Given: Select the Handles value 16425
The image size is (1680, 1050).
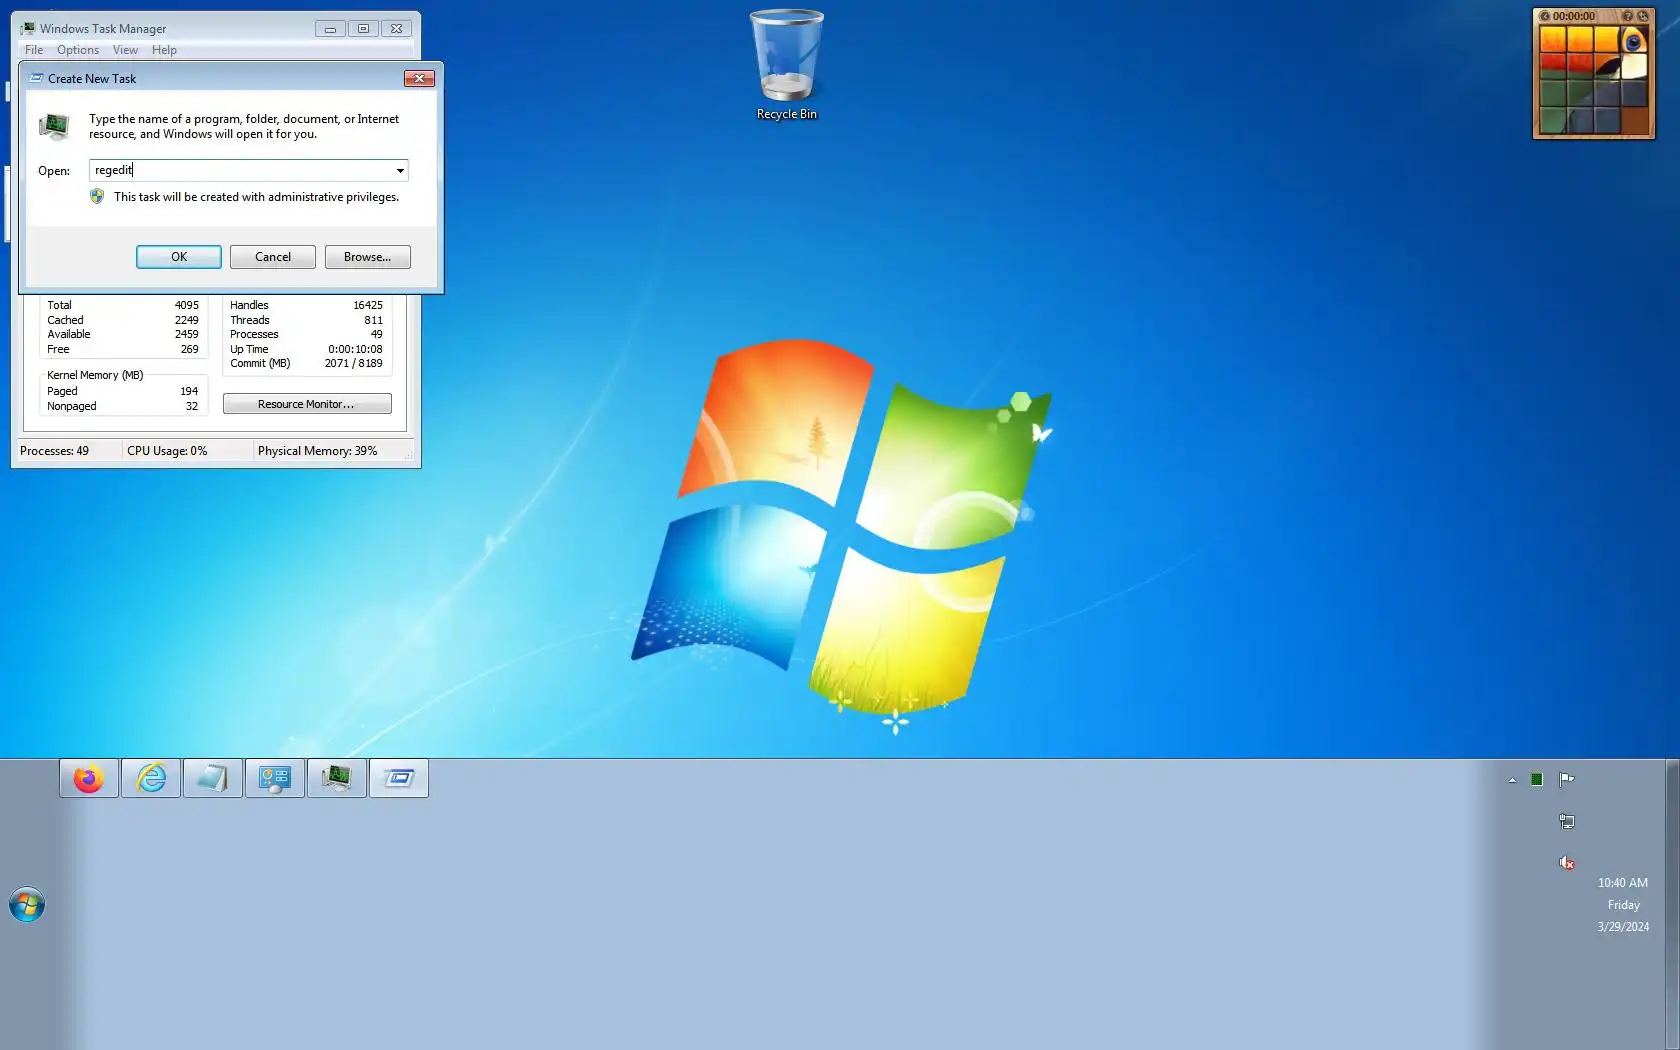Looking at the screenshot, I should pos(368,306).
